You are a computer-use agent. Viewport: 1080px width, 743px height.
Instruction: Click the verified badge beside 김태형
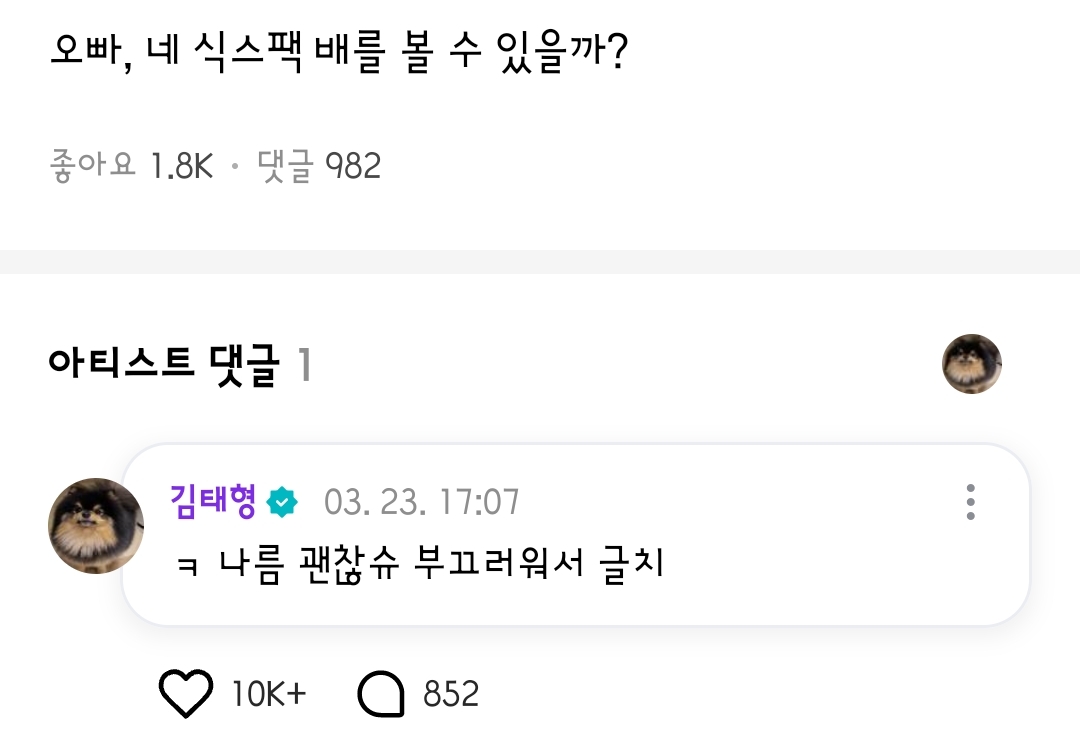click(282, 502)
